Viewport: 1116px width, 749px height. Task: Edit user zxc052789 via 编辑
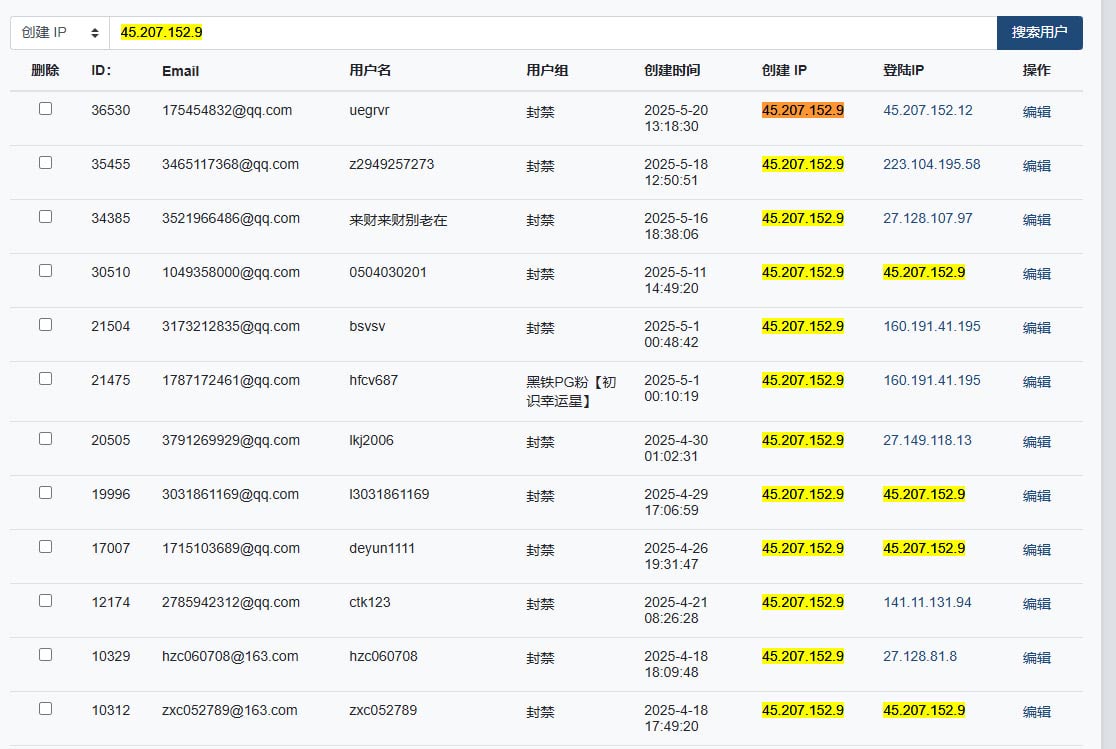pos(1036,712)
